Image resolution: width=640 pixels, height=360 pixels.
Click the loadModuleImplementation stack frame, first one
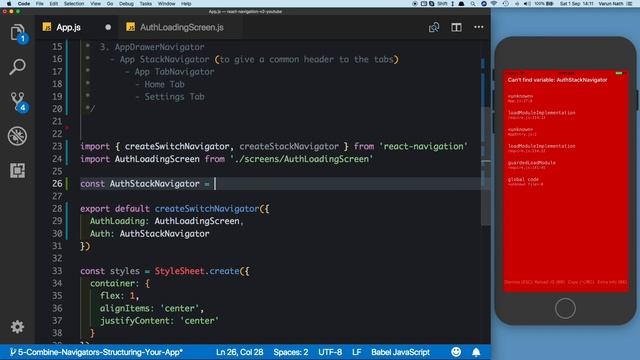point(542,113)
